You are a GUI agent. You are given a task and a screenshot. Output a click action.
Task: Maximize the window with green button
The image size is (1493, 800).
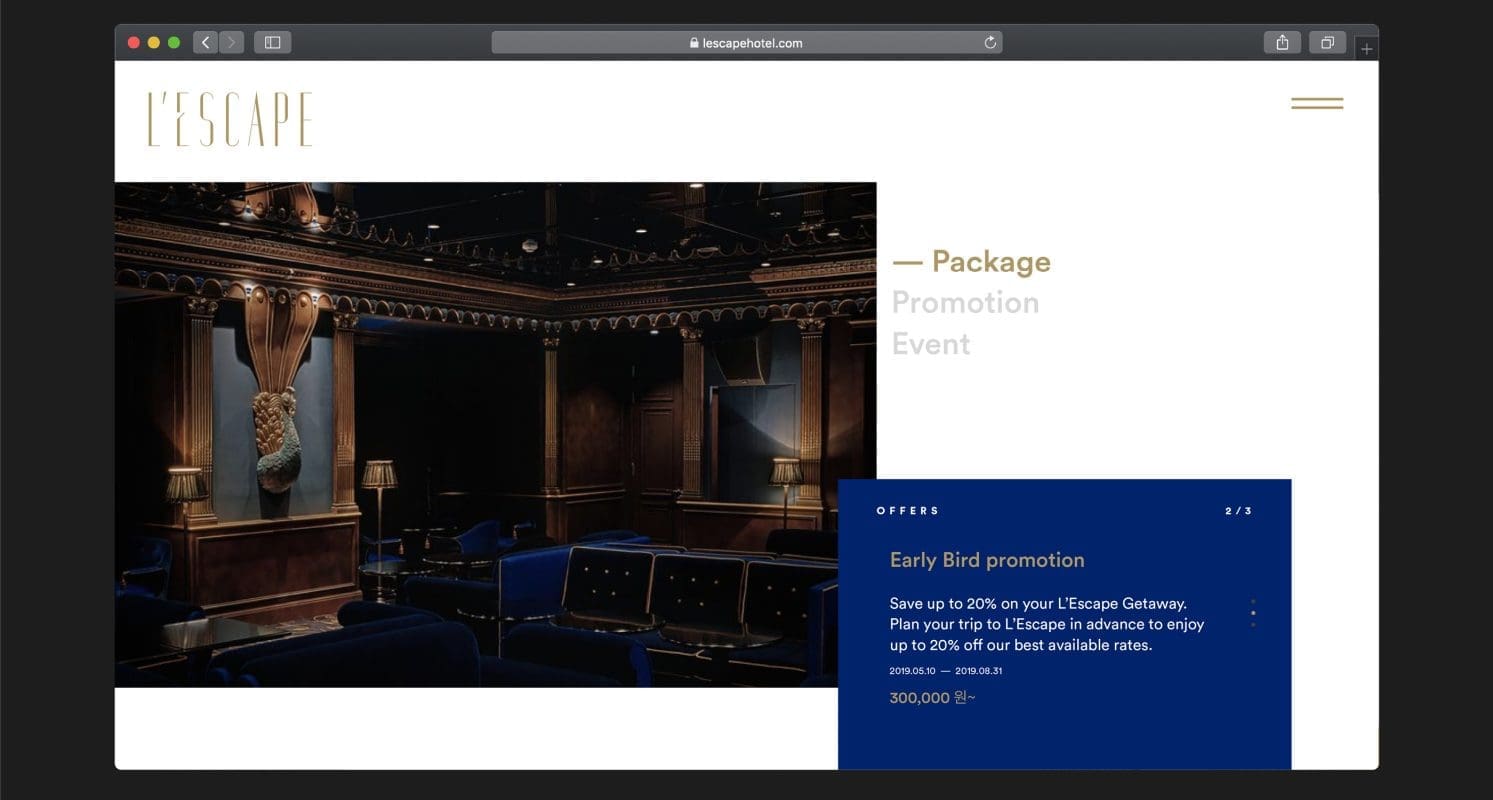174,42
